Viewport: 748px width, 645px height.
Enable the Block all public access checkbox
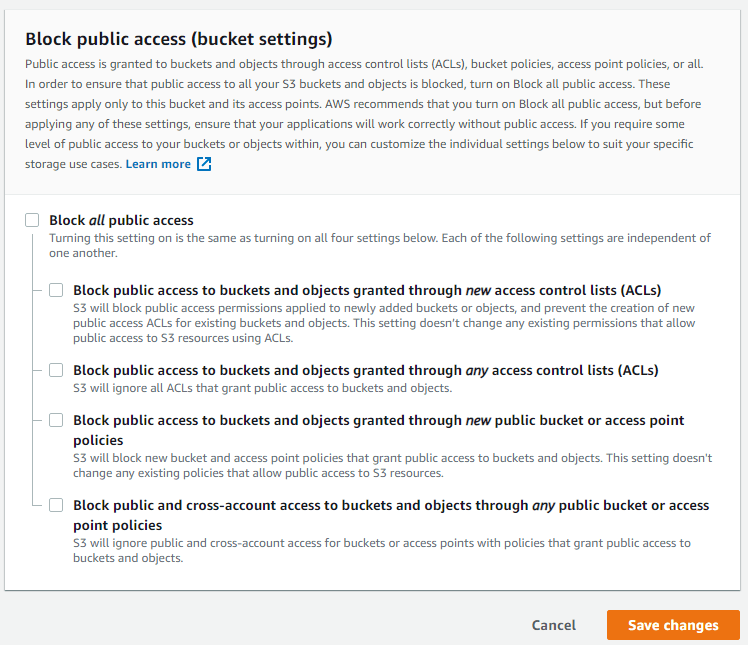pos(33,220)
